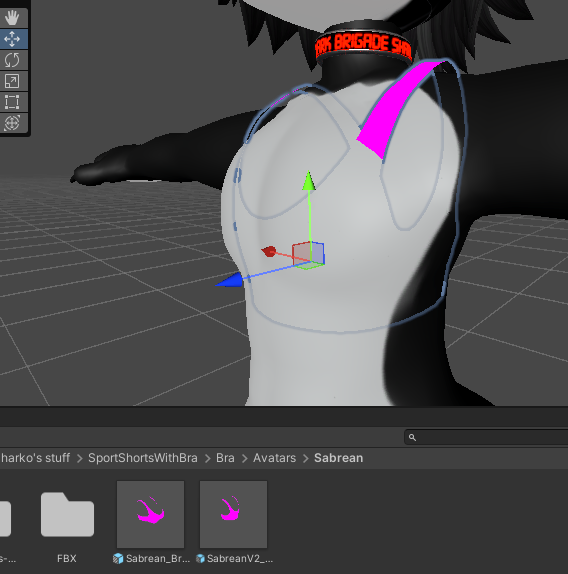Open the 'harko's stuff' breadcrumb folder
The height and width of the screenshot is (574, 568).
pyautogui.click(x=35, y=458)
